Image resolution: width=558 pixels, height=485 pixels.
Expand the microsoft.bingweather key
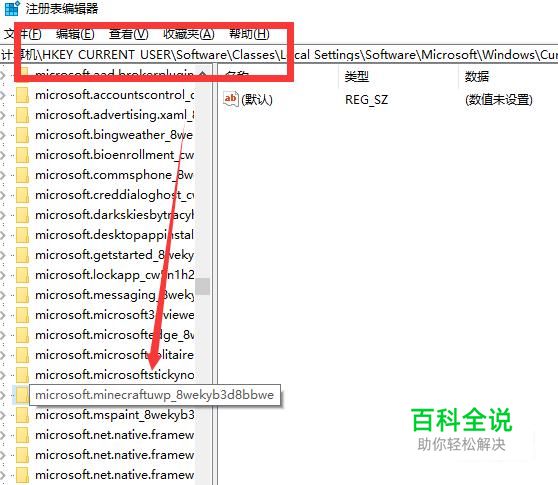(x=2, y=135)
